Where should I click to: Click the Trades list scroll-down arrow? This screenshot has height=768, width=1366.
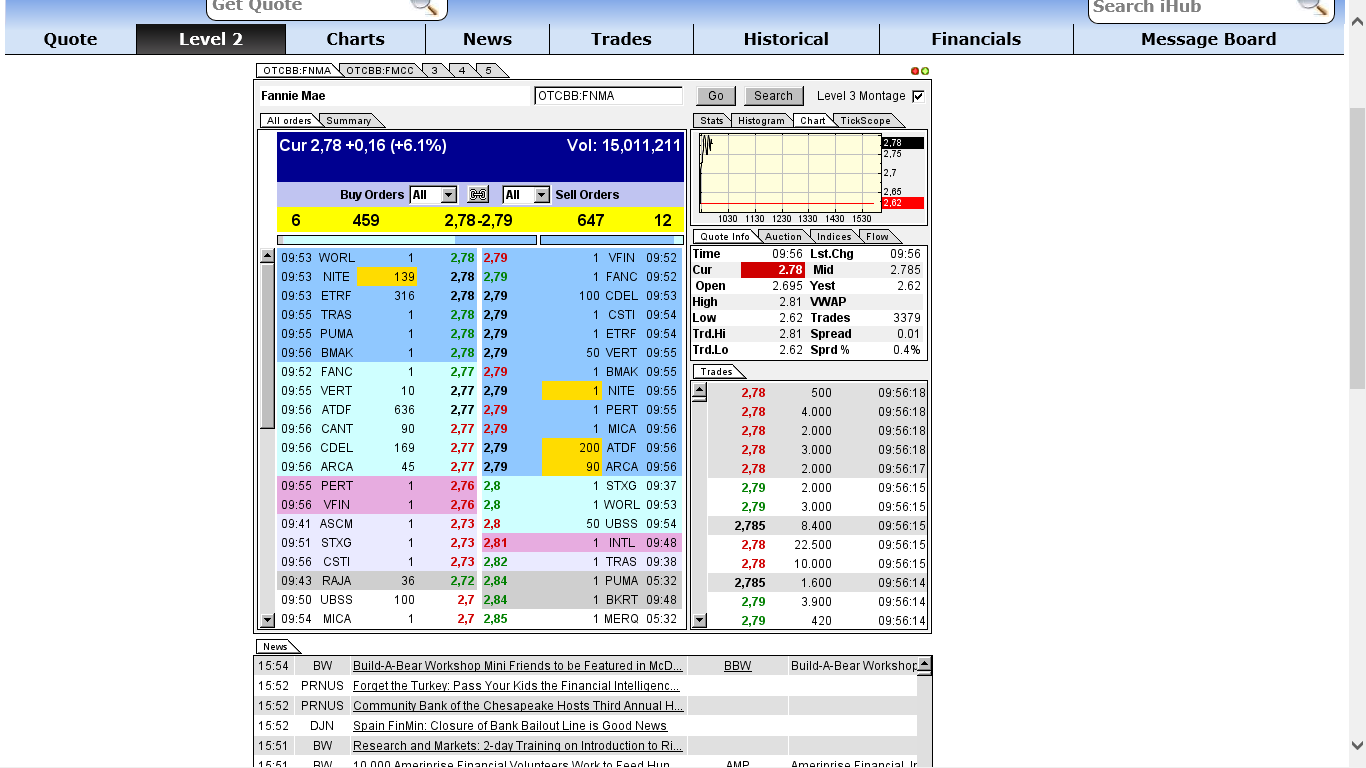[700, 620]
